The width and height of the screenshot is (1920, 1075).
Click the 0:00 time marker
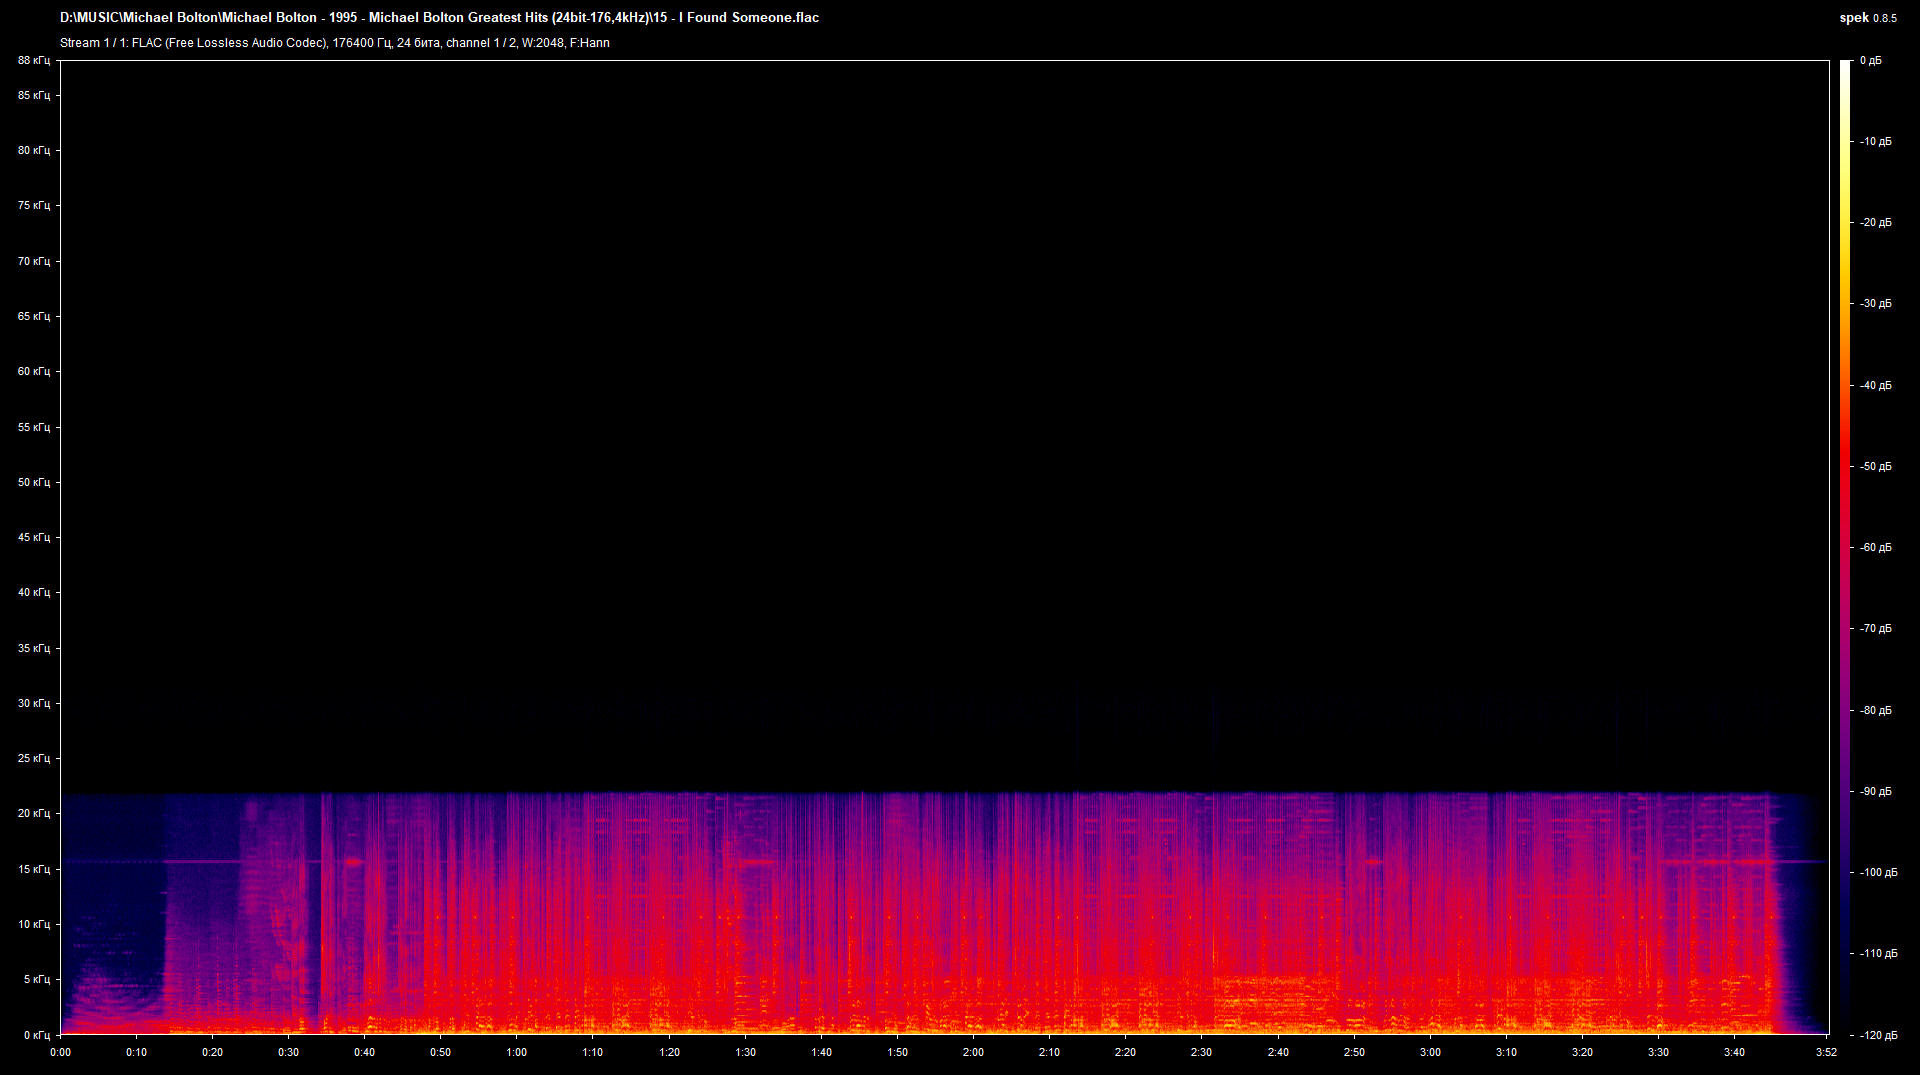pyautogui.click(x=60, y=1052)
